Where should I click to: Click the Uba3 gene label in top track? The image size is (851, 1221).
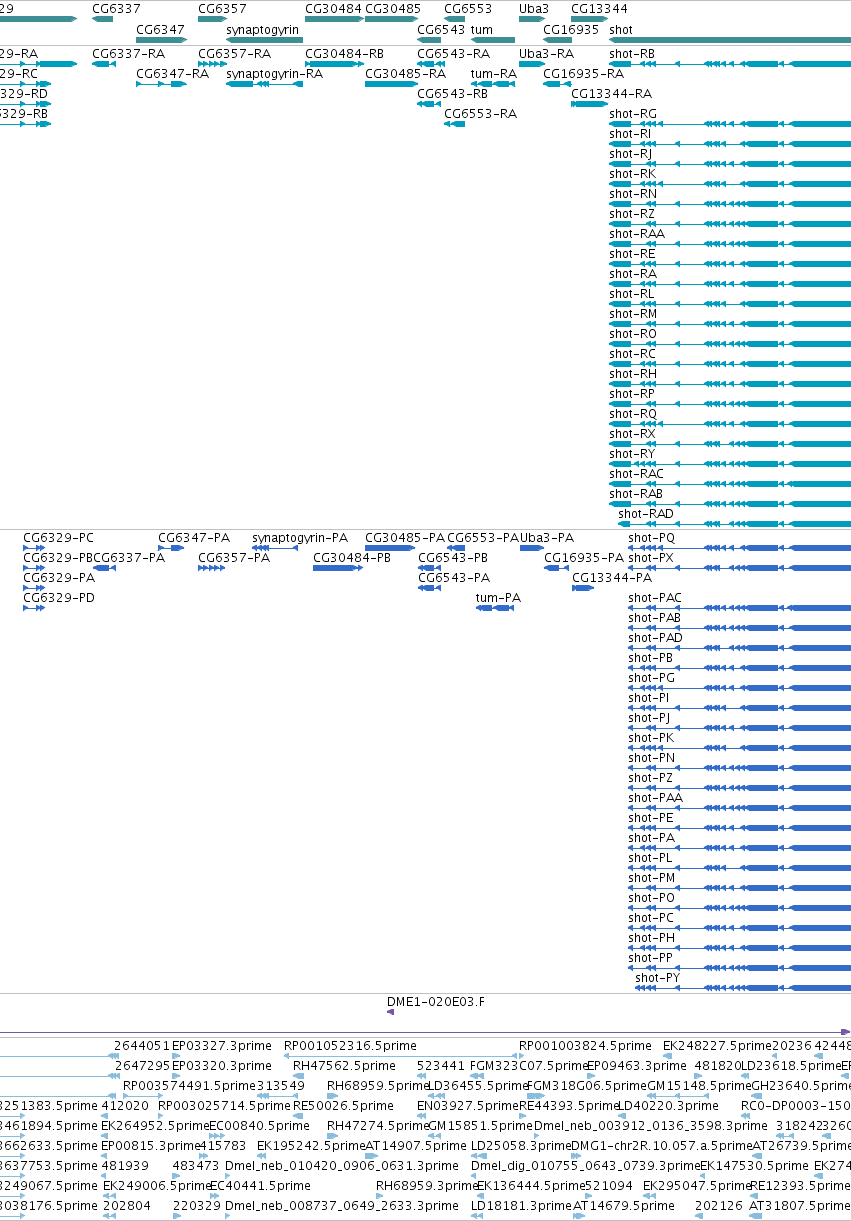coord(534,8)
